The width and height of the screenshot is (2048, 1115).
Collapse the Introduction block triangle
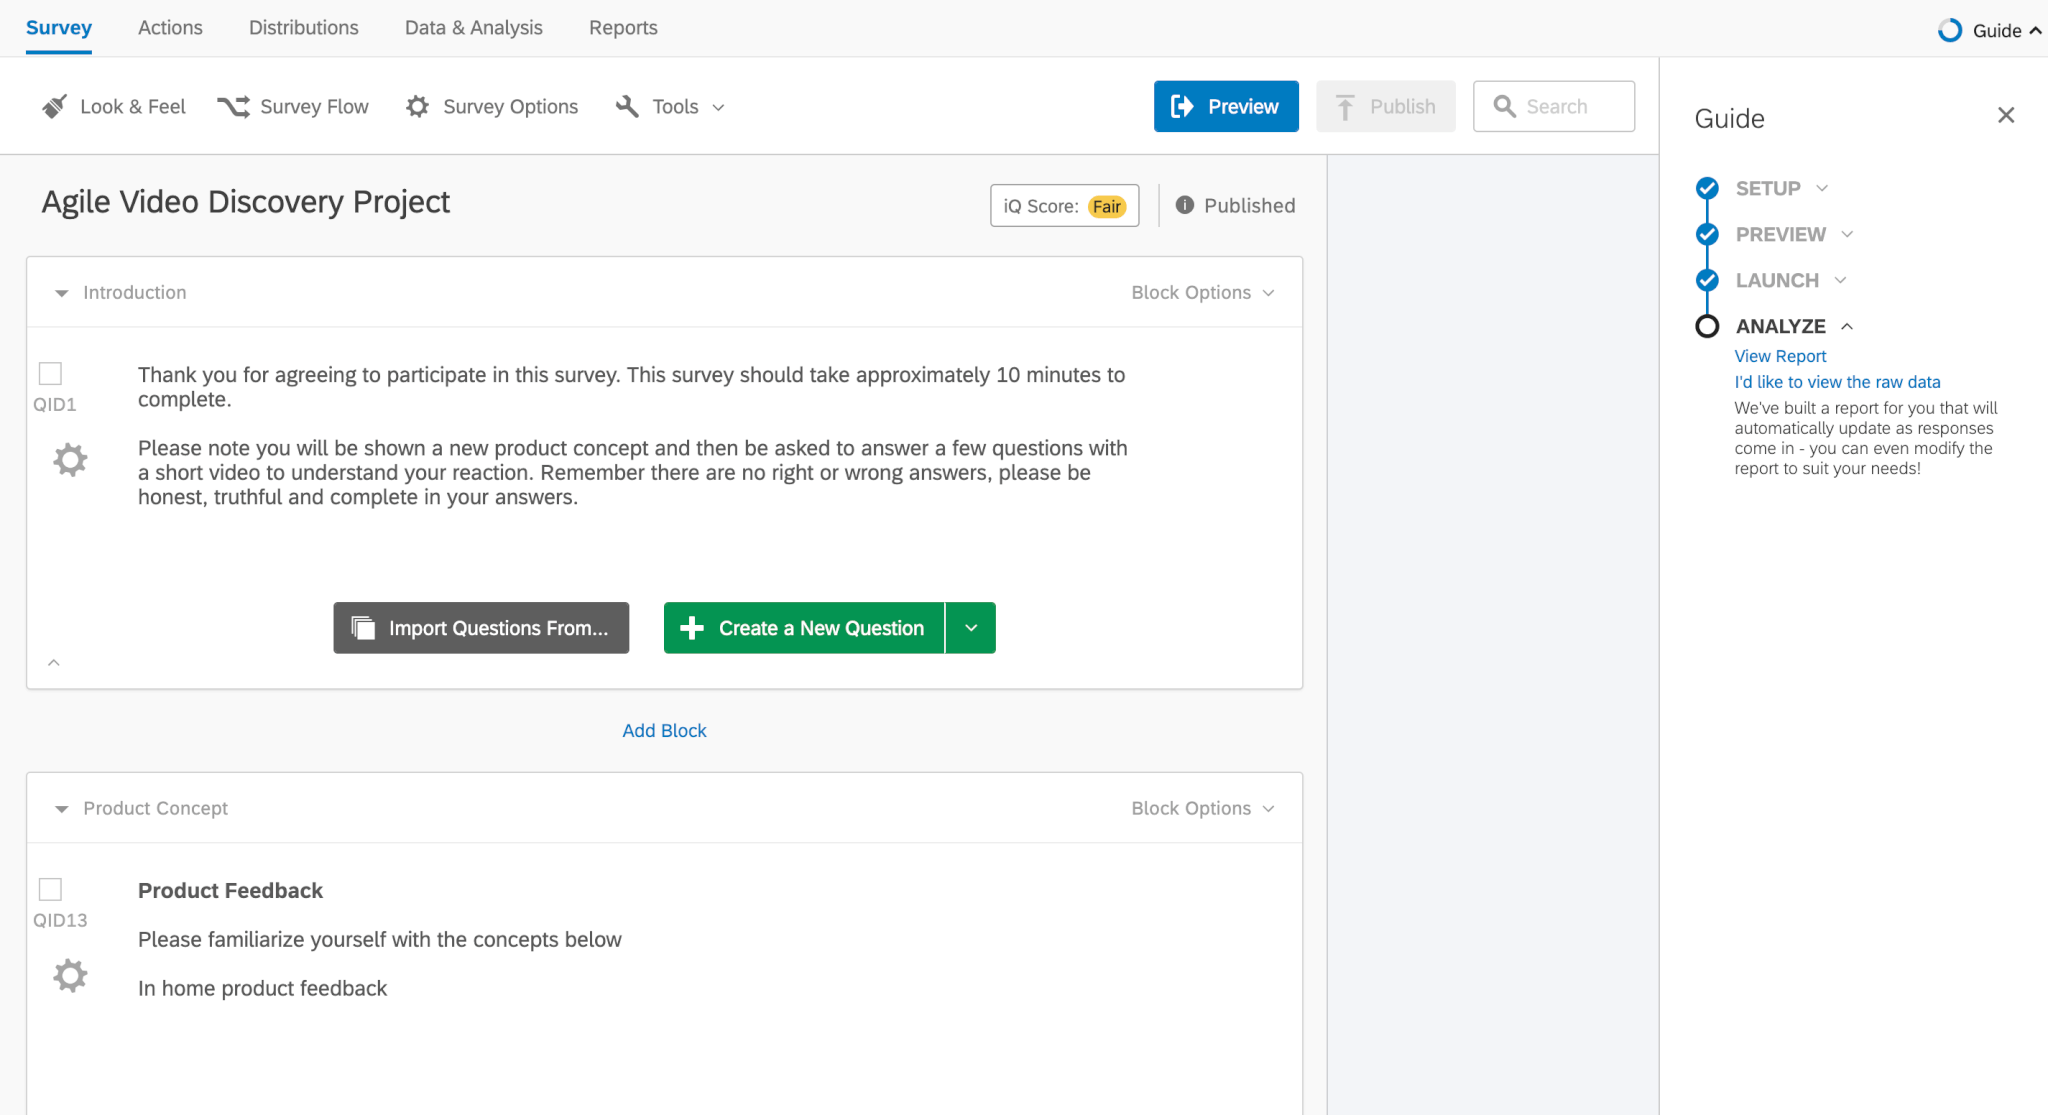[61, 293]
